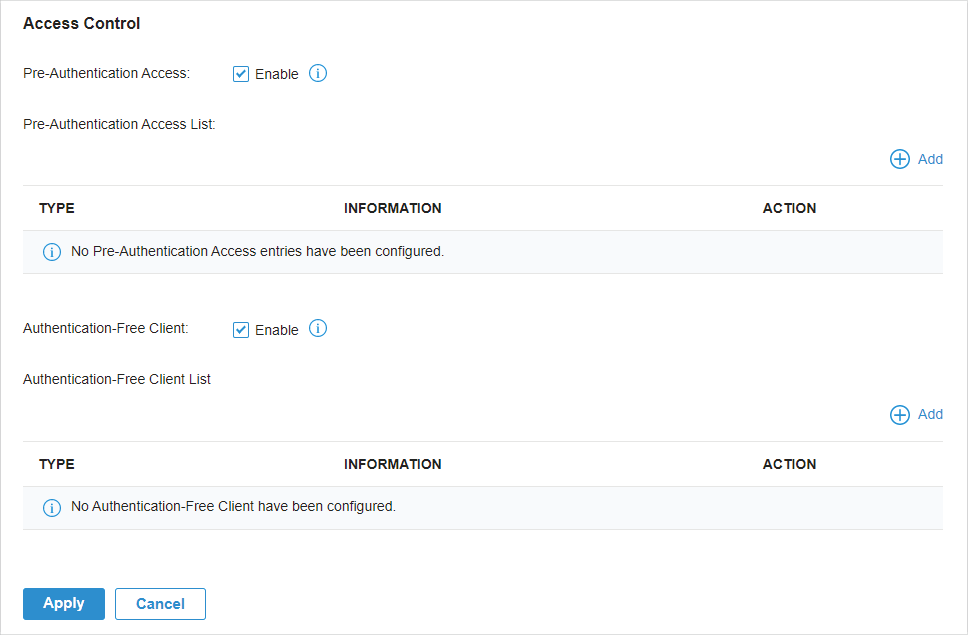
Task: Click info icon in empty Authentication-Free Client row
Action: 52,507
